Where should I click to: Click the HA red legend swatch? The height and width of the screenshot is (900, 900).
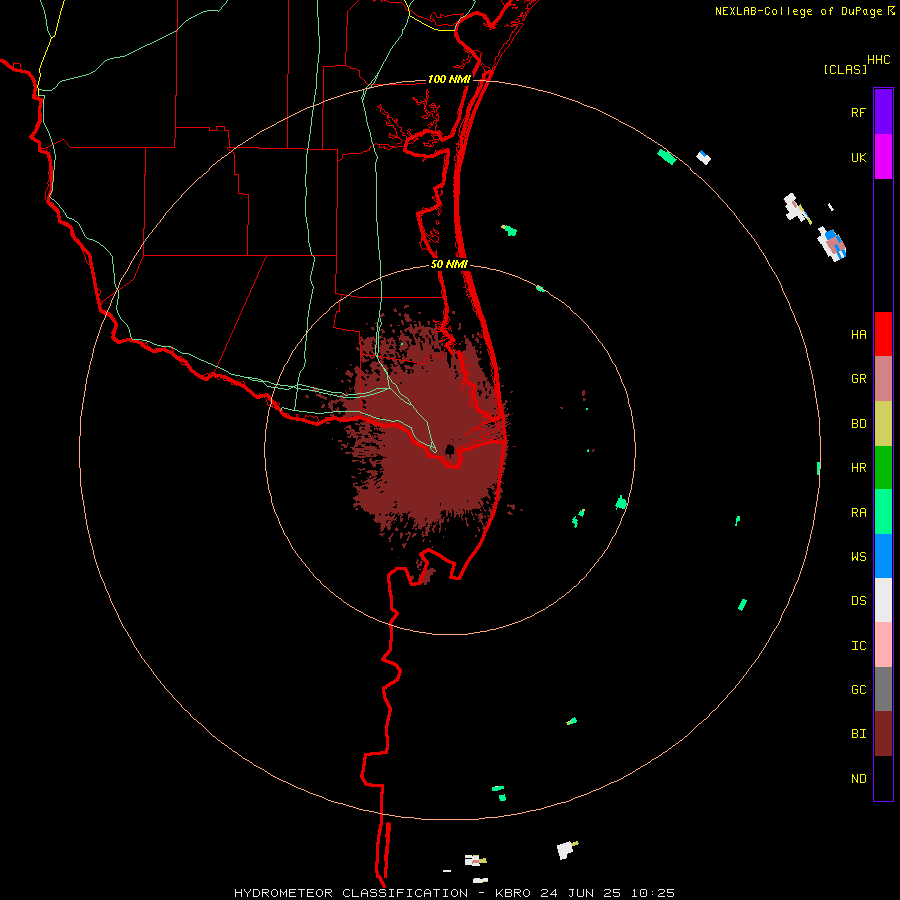pos(883,334)
